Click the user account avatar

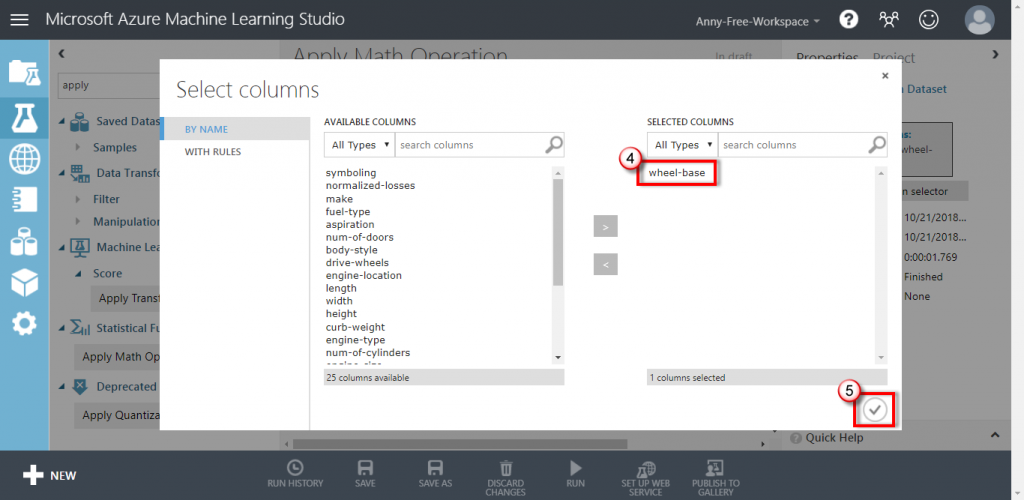coord(980,20)
